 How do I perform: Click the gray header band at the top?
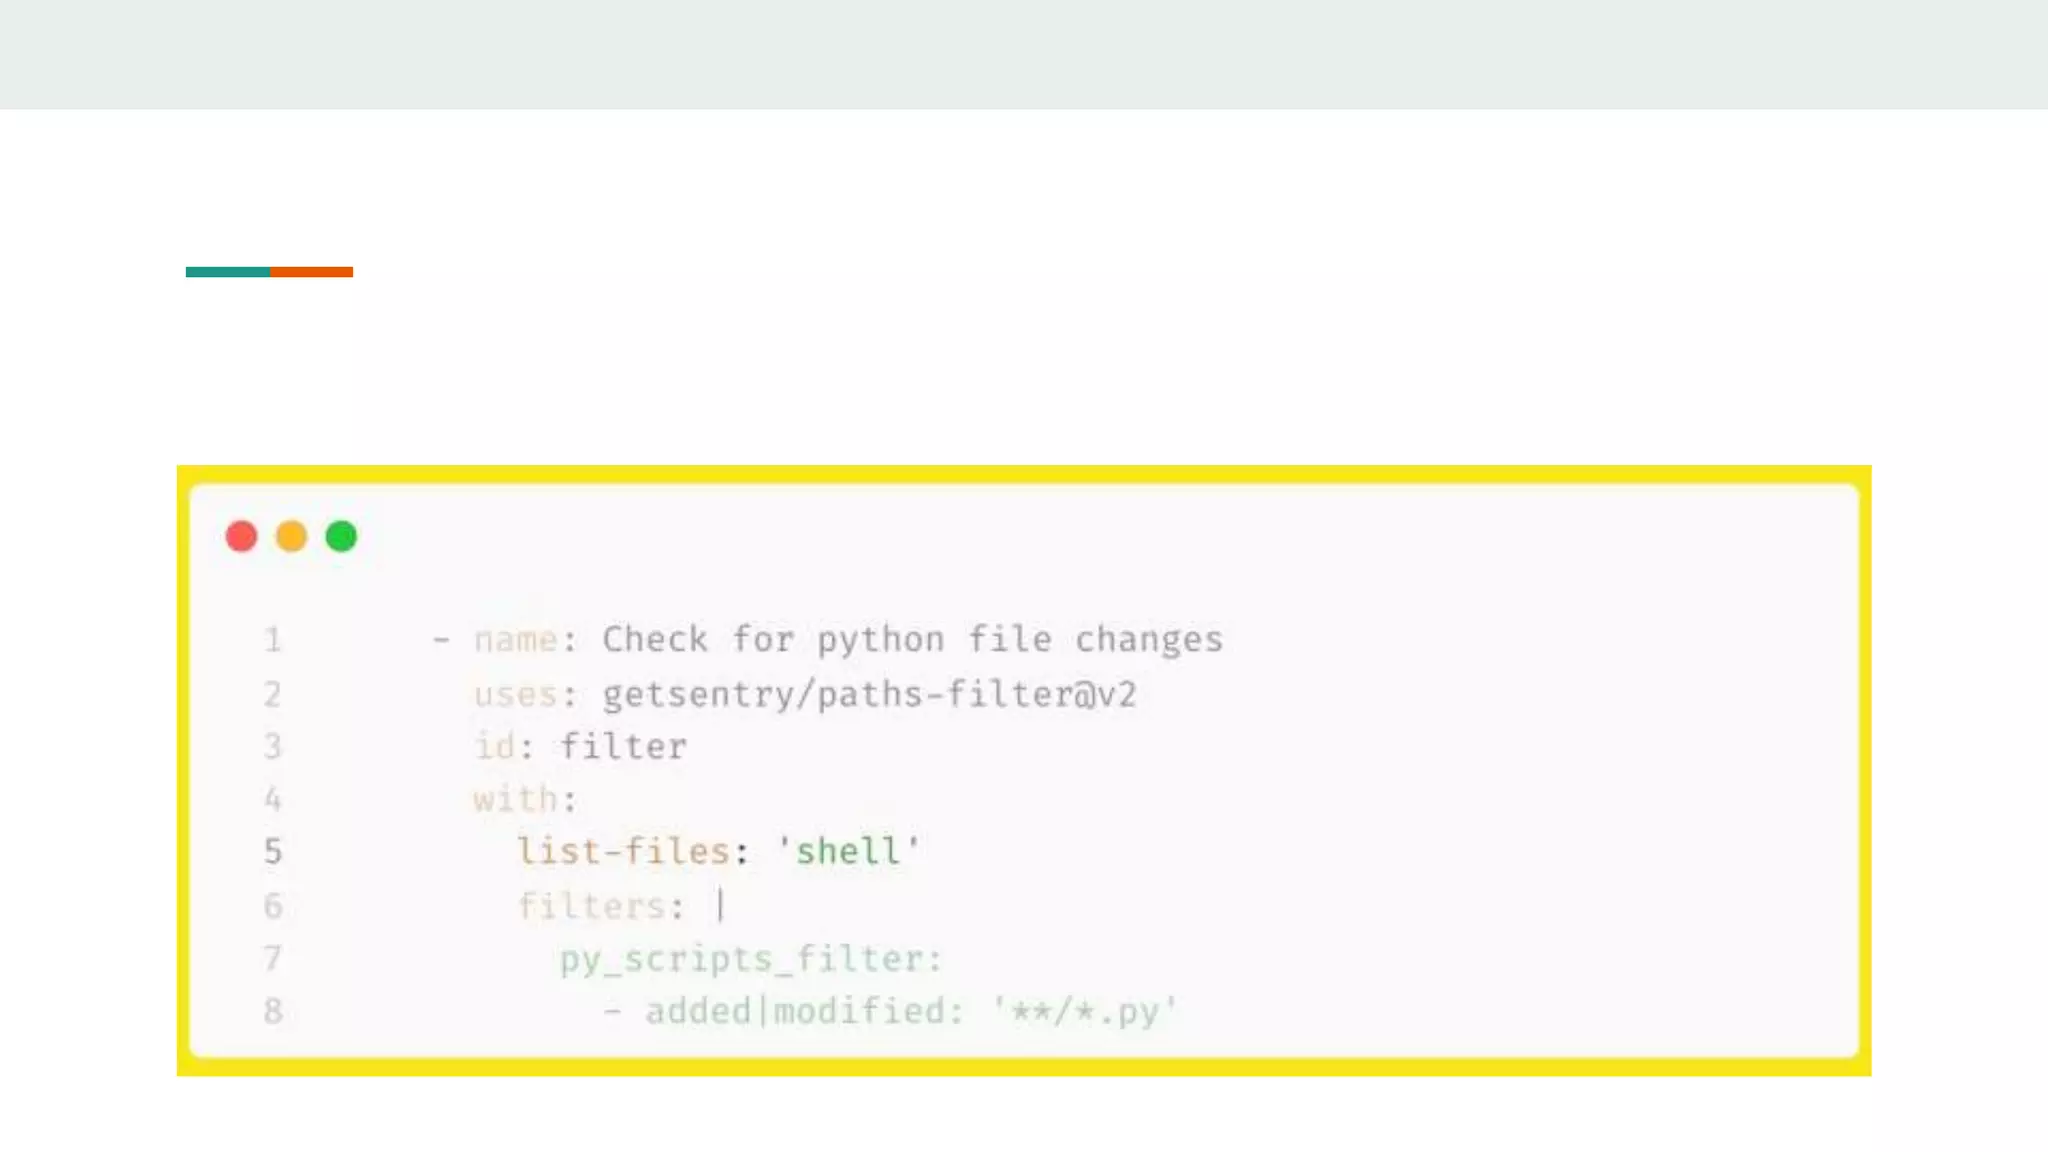1024,54
